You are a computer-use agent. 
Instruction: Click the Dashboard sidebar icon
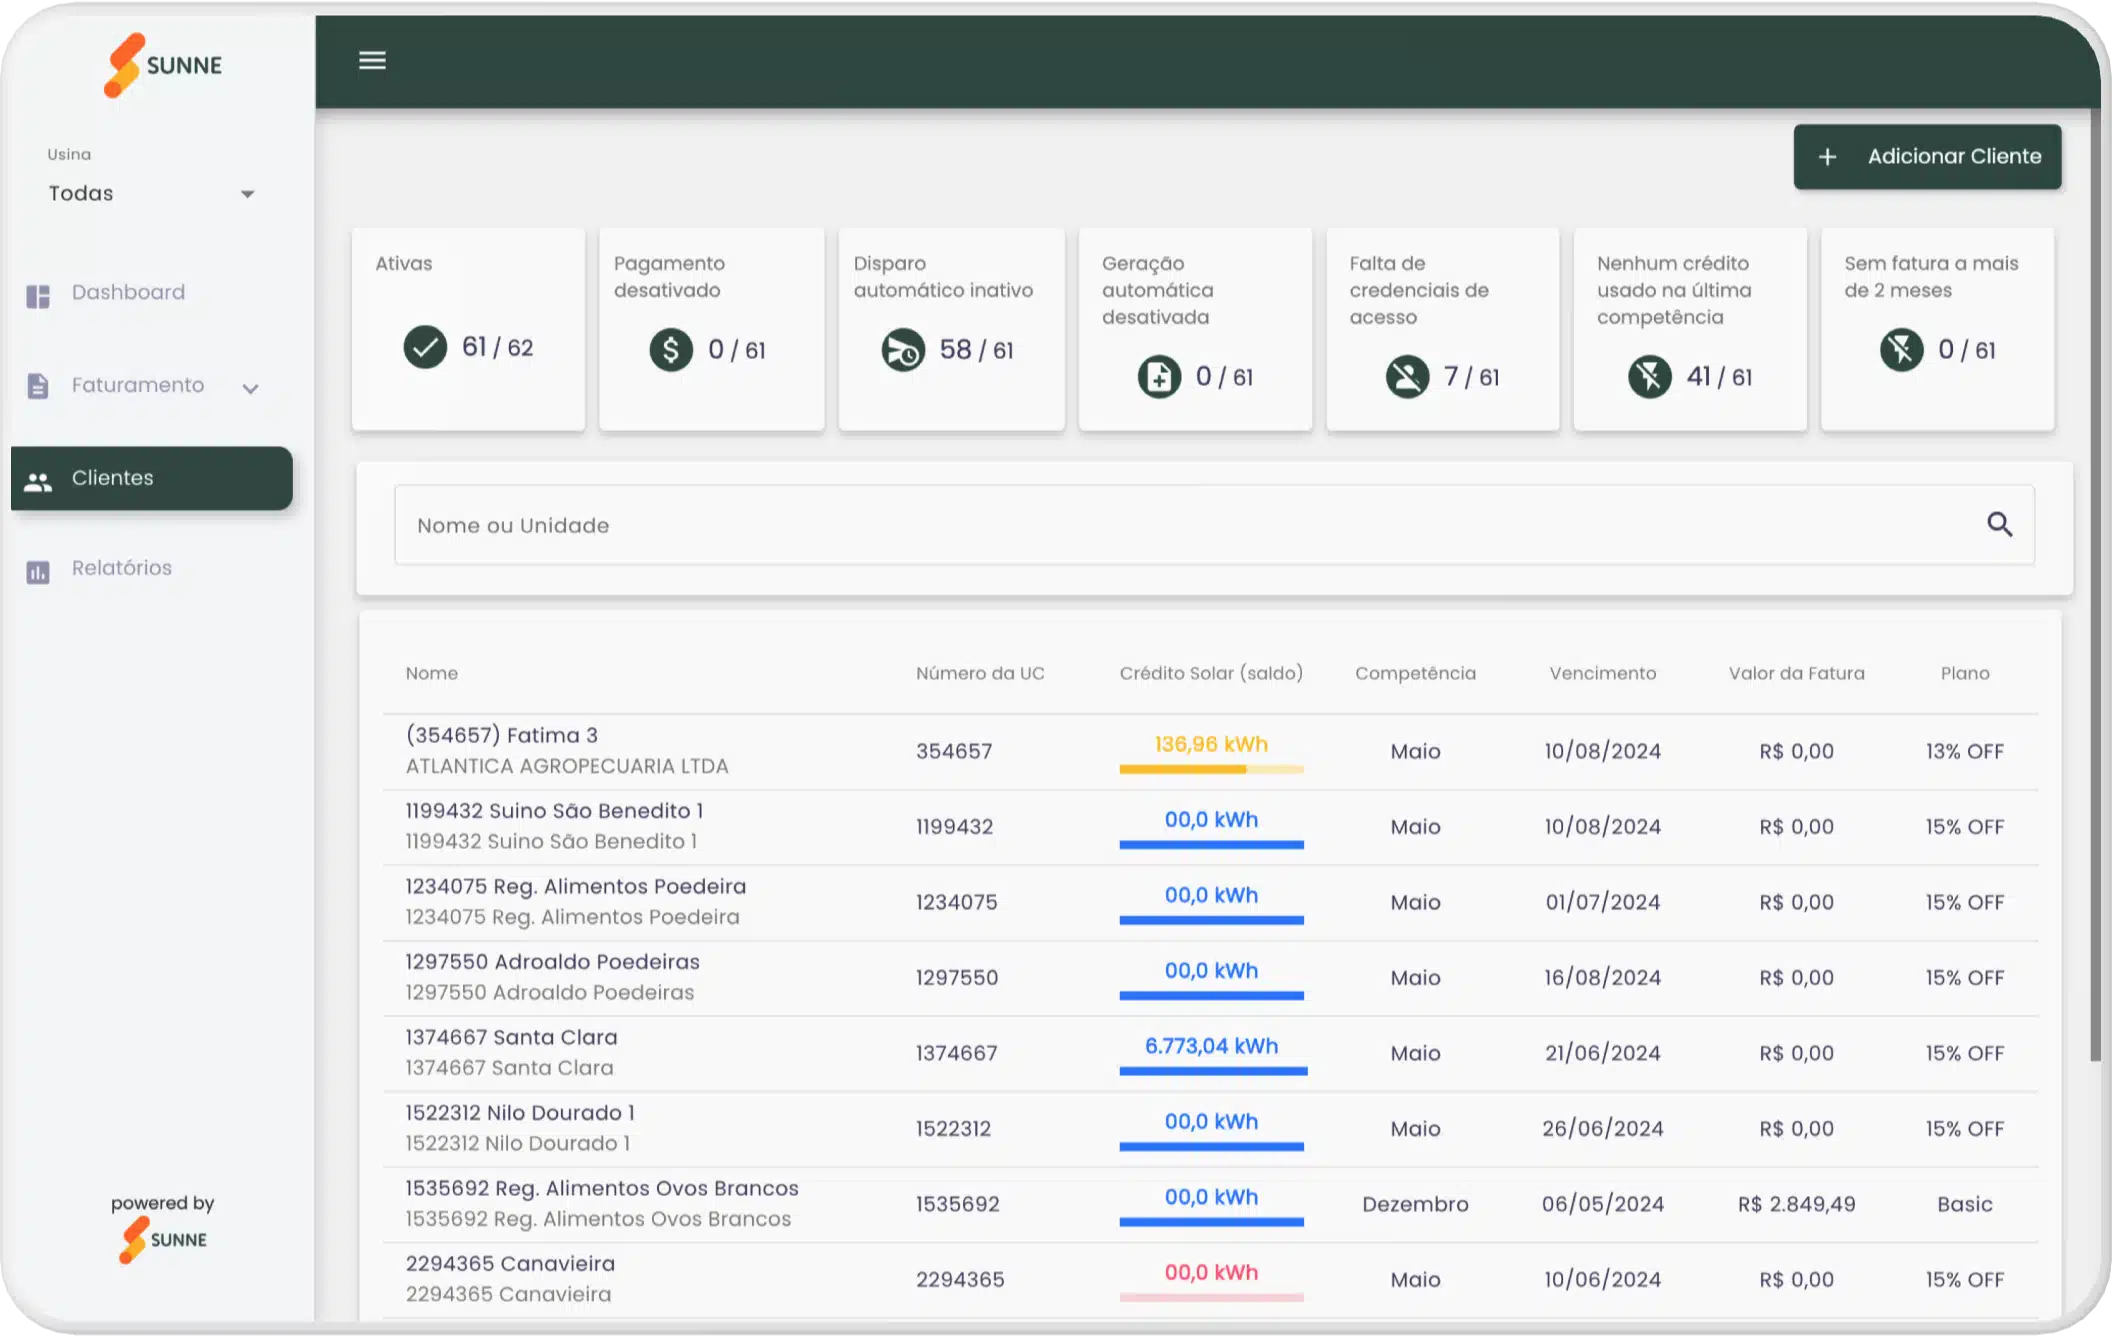pos(38,295)
